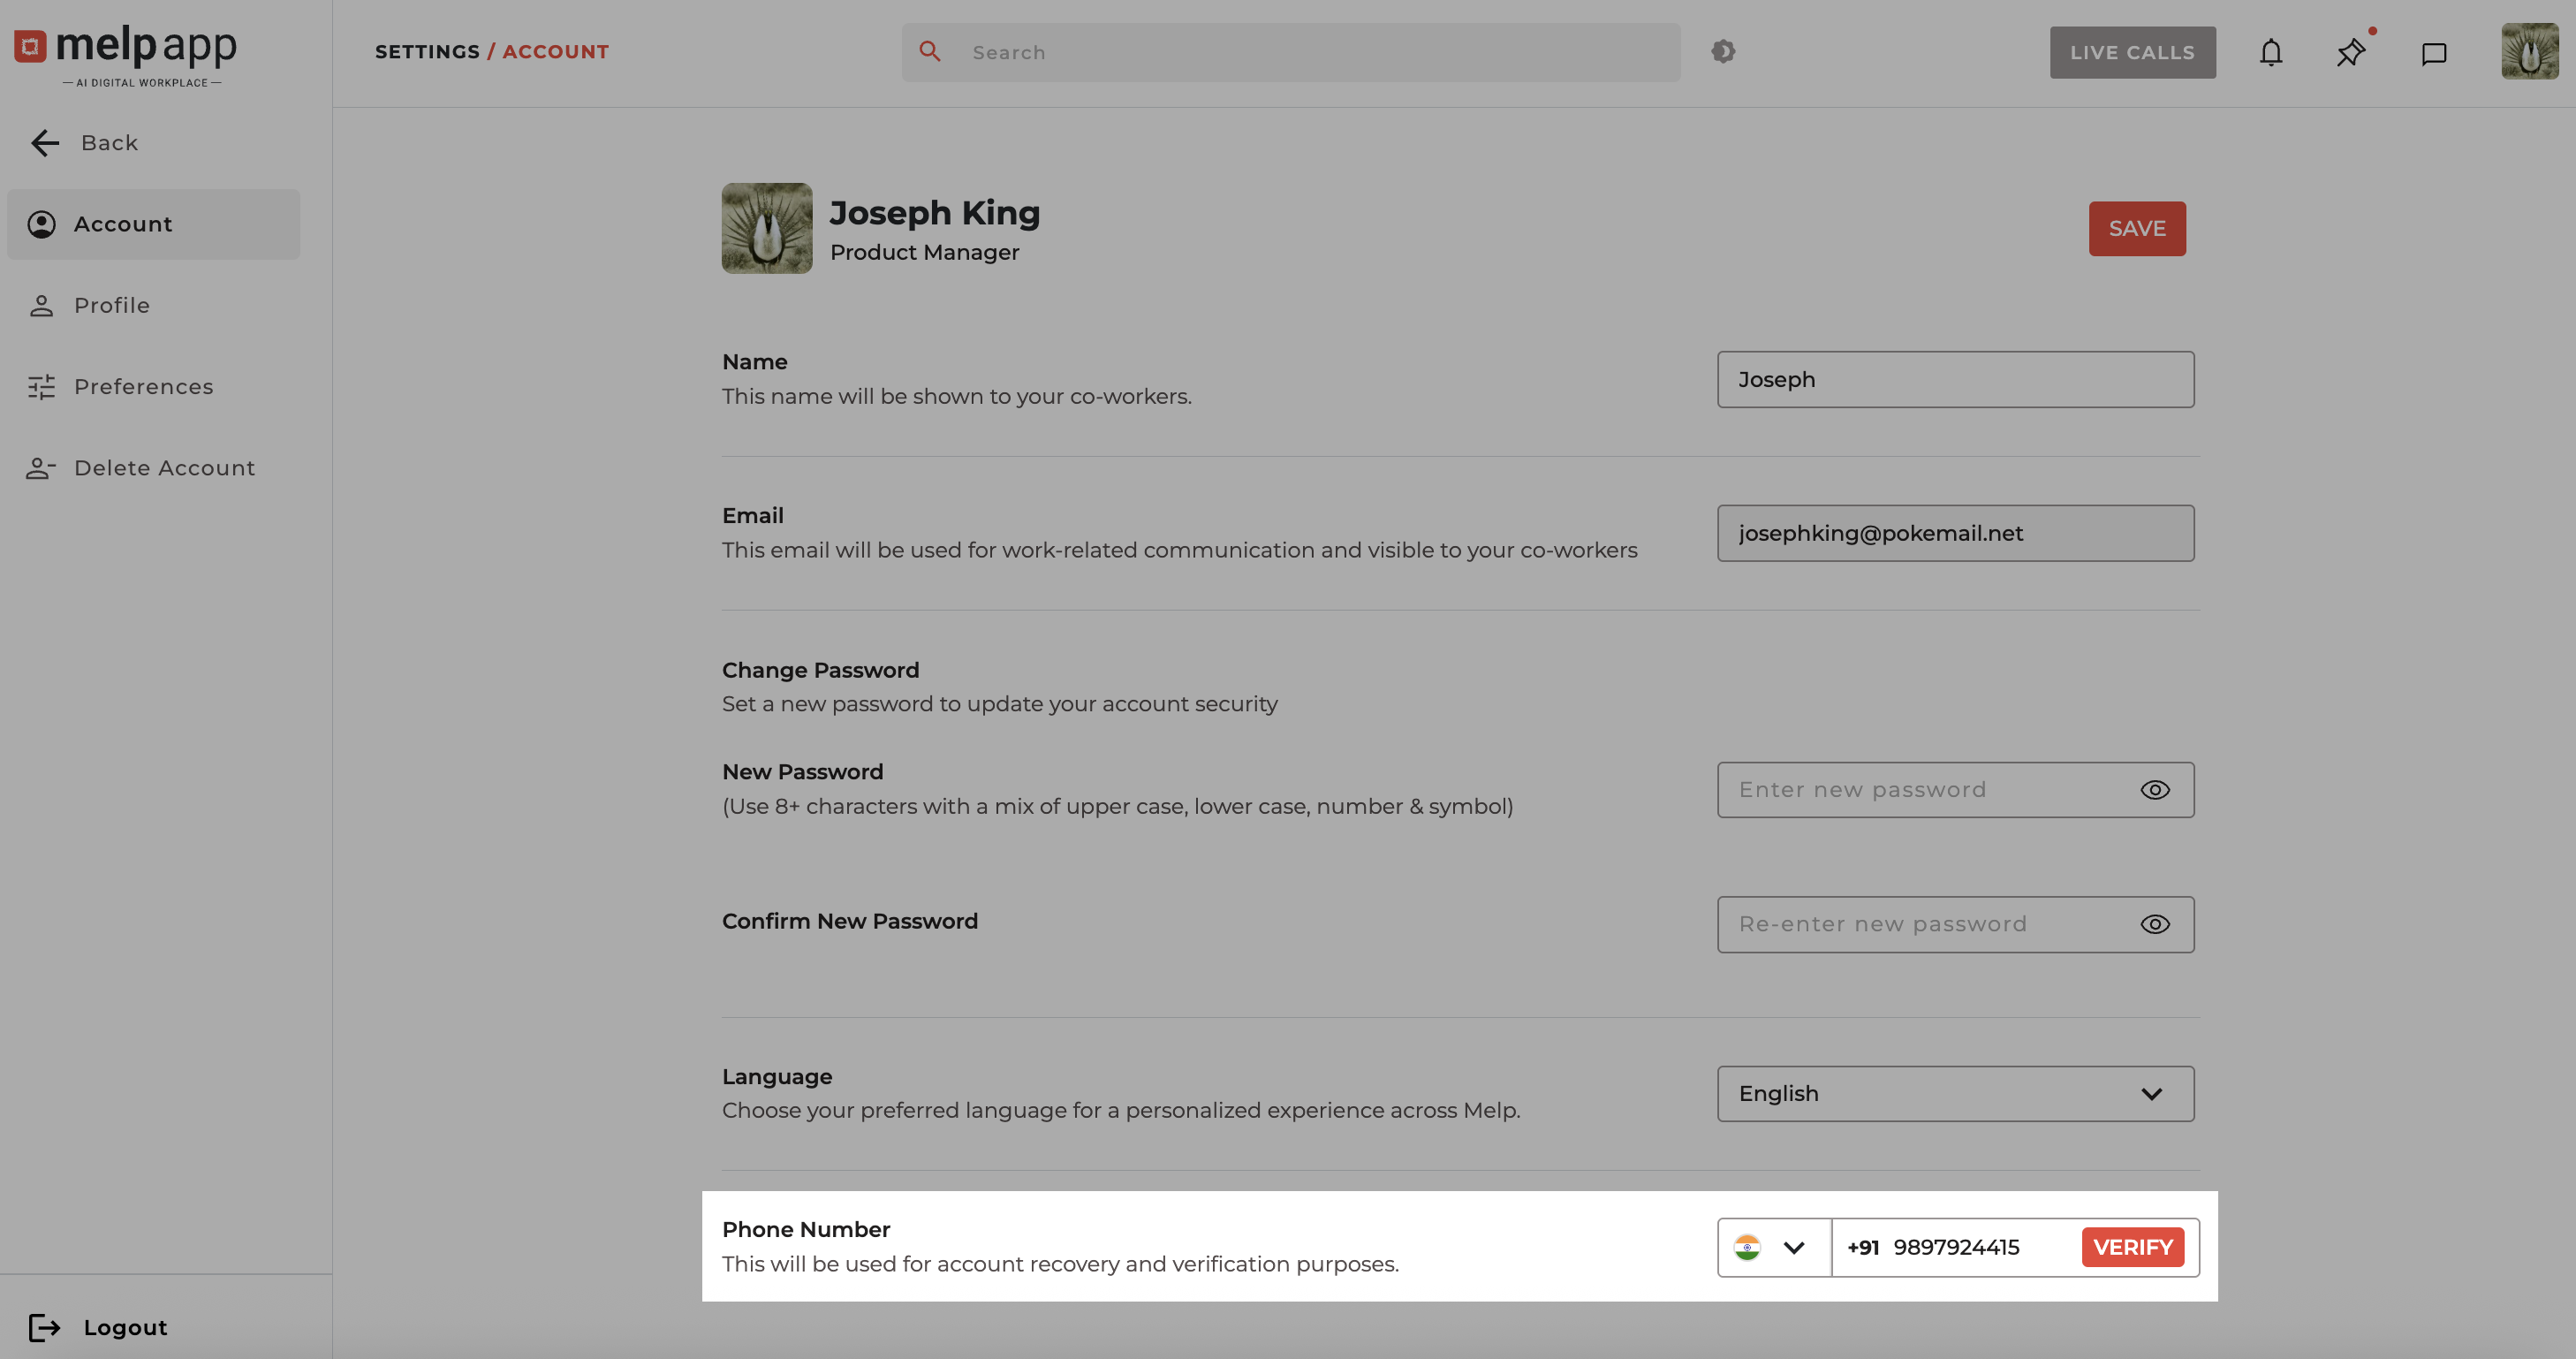Click the Logout icon in sidebar

pyautogui.click(x=44, y=1327)
